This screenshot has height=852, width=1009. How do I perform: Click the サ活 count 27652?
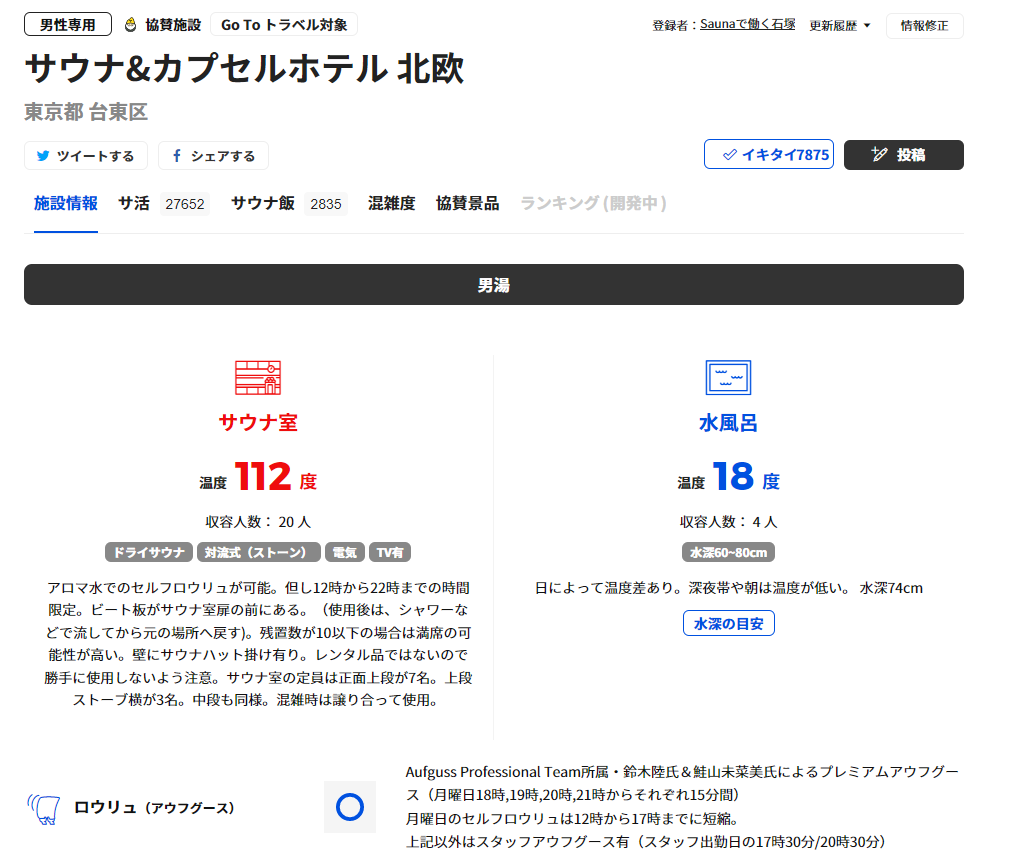[x=185, y=204]
